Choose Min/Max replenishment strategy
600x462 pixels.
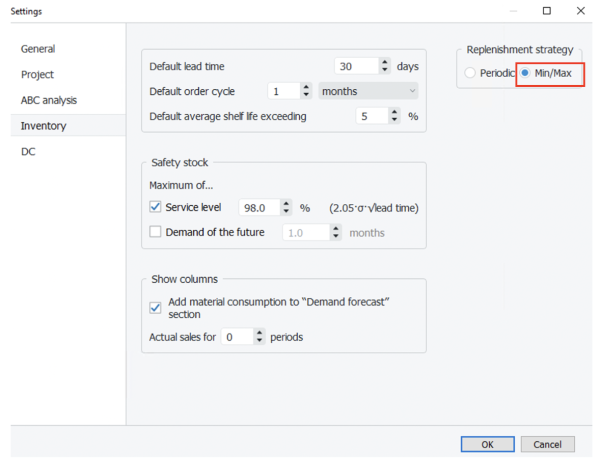(x=526, y=74)
